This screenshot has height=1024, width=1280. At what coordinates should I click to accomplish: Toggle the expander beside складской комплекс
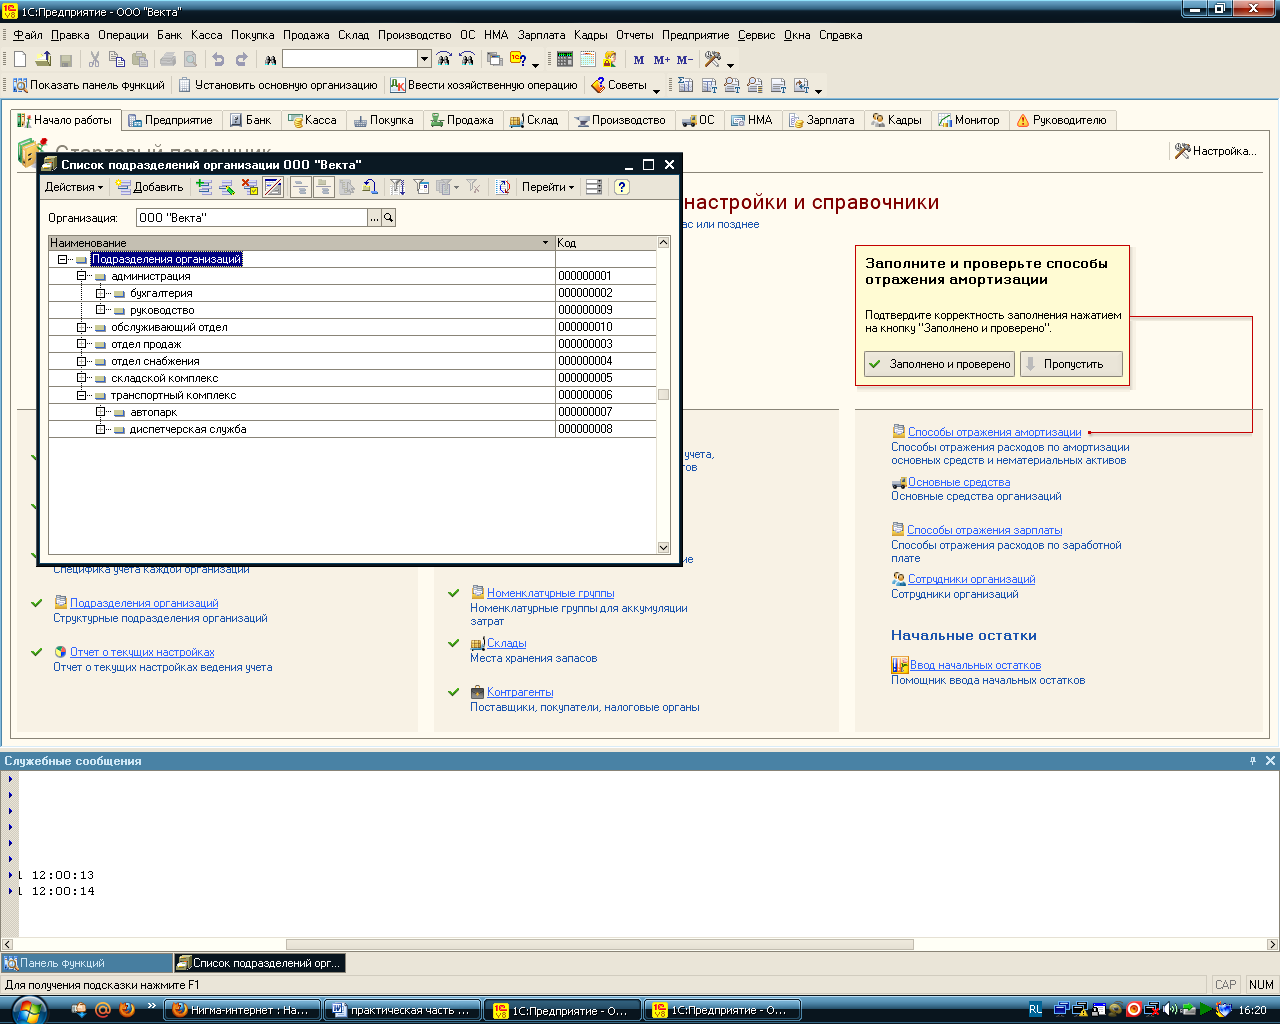pos(81,378)
